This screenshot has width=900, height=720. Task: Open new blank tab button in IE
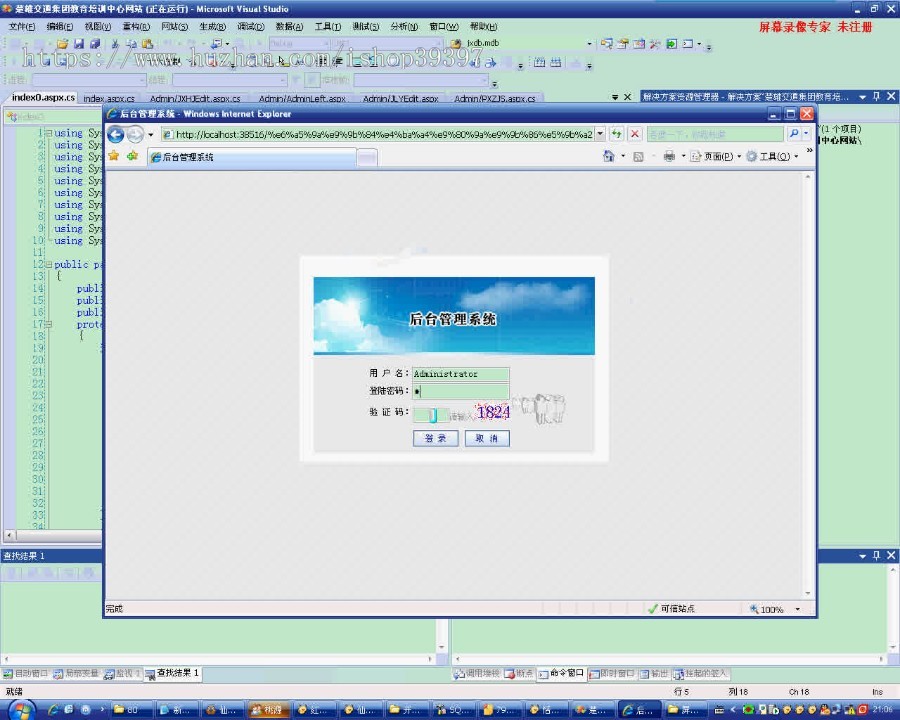click(x=367, y=157)
